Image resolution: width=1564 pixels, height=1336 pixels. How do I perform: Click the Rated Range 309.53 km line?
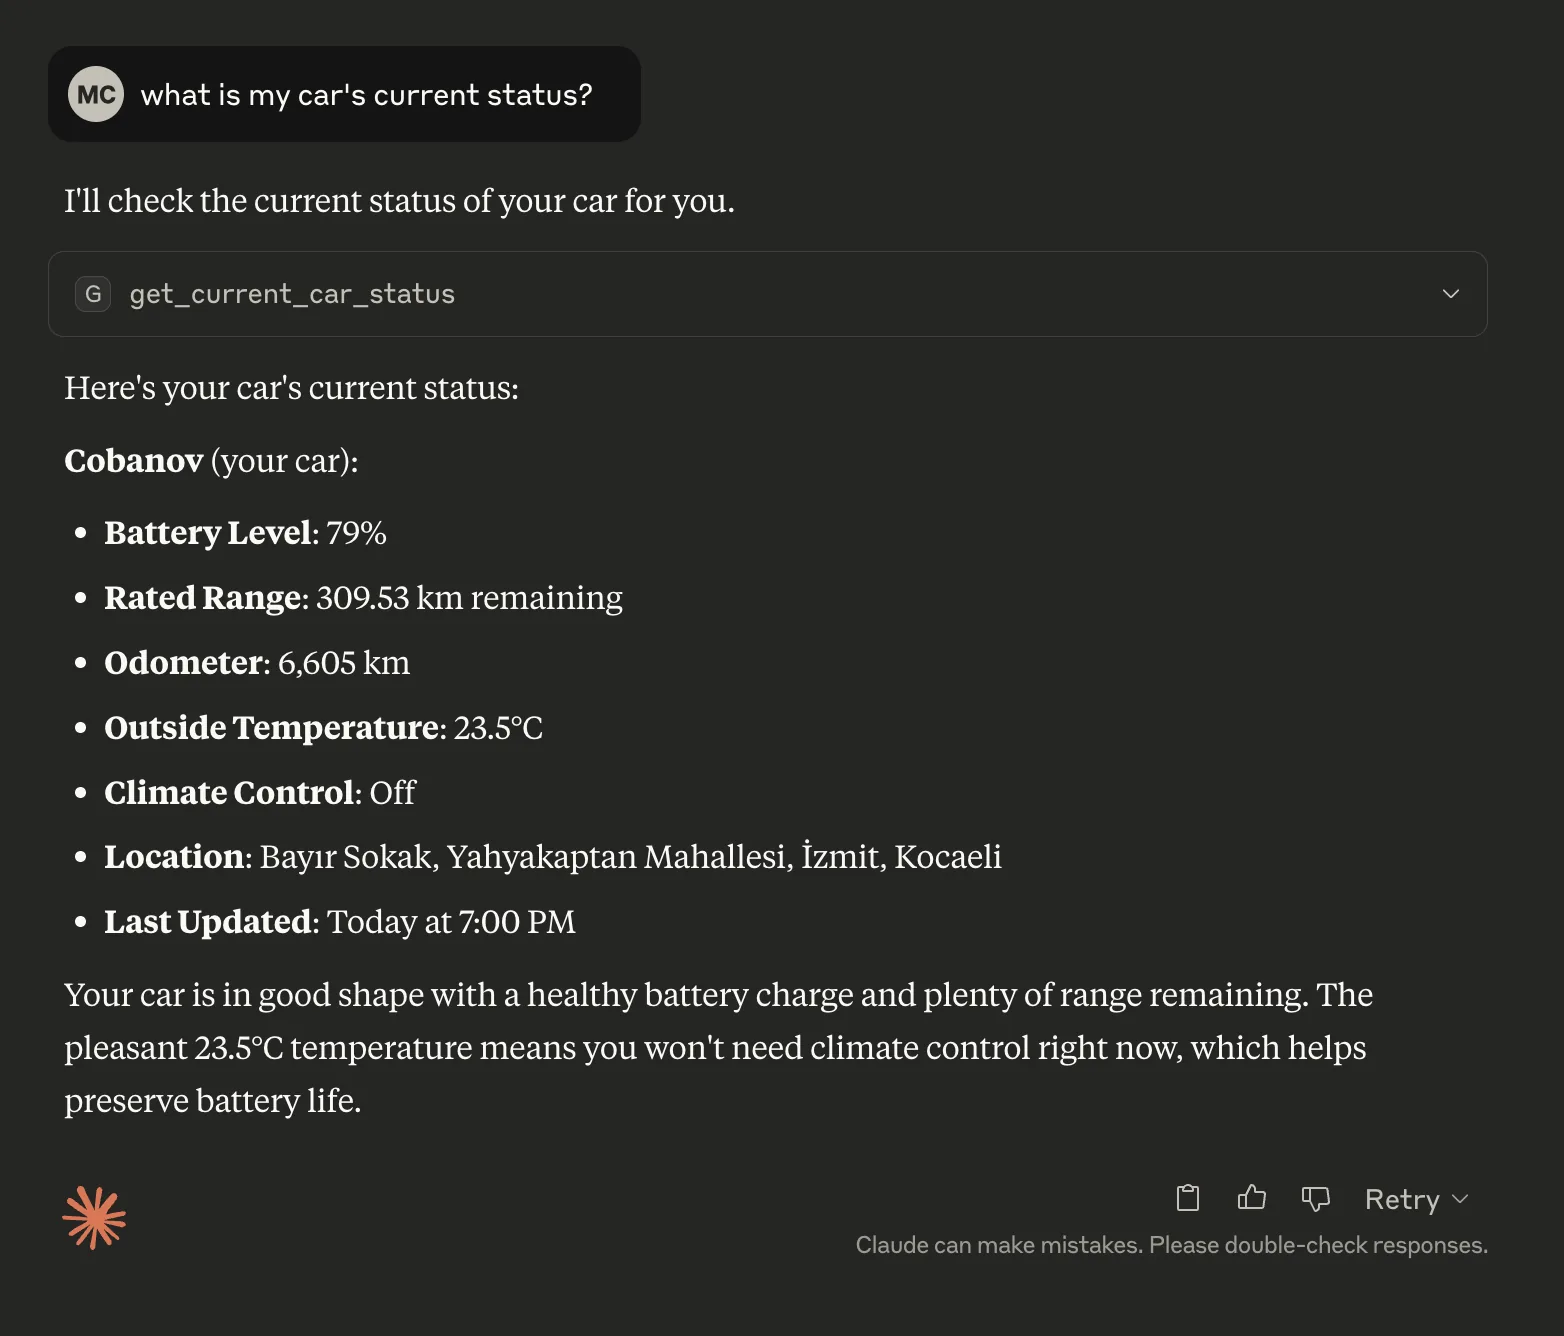point(363,598)
